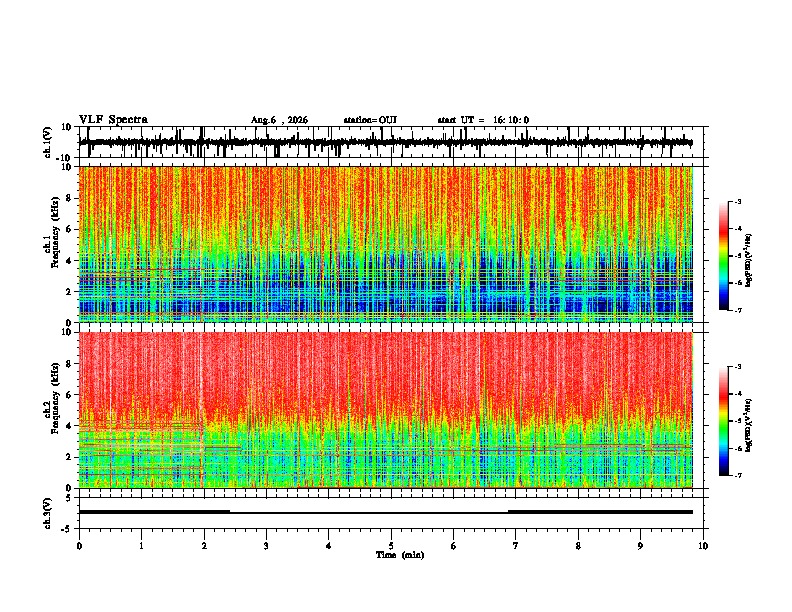792x612 pixels.
Task: Click the ch.2 color bar log(PSD) unit label
Action: (749, 425)
